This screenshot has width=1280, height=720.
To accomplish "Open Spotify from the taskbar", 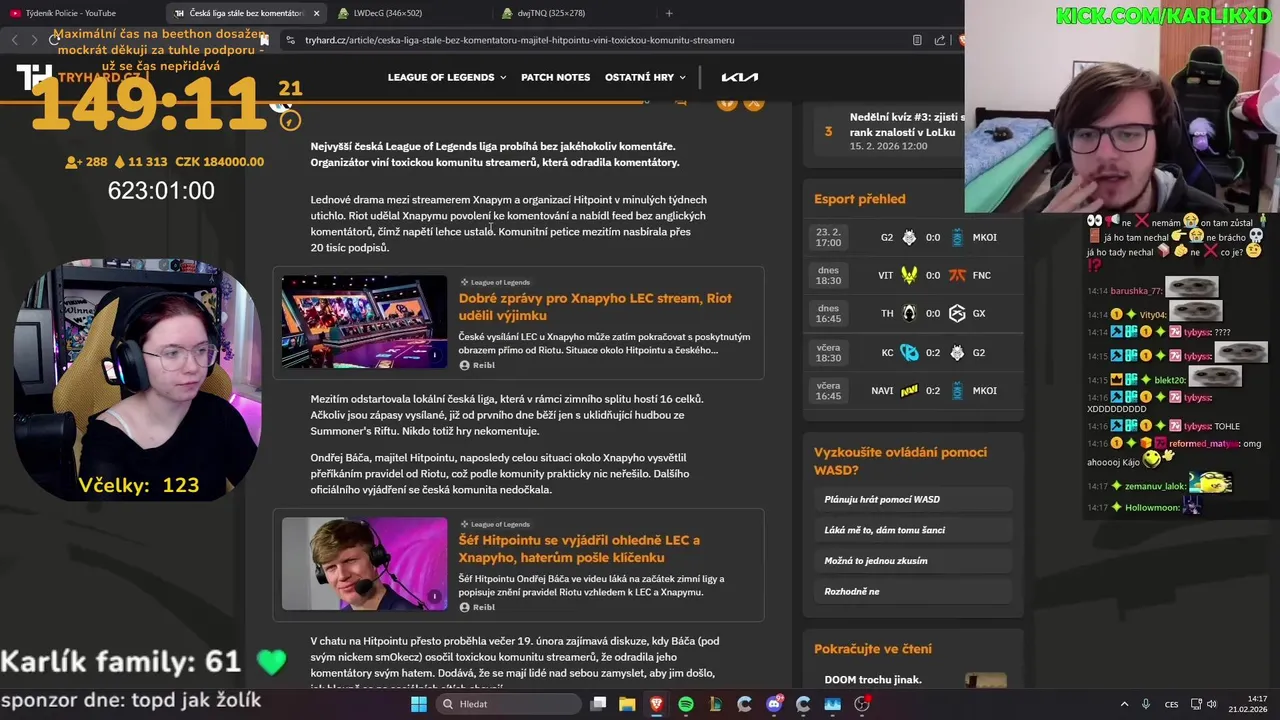I will pos(686,704).
